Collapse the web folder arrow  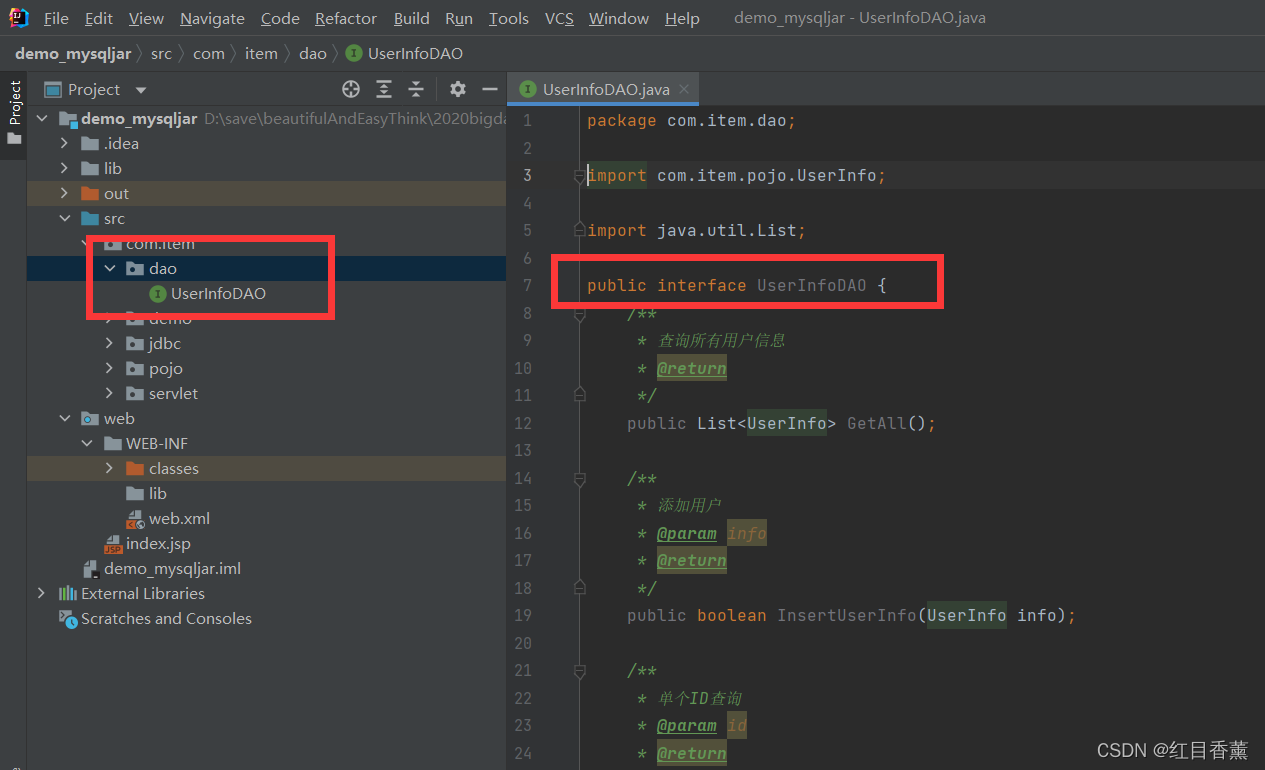(x=65, y=418)
